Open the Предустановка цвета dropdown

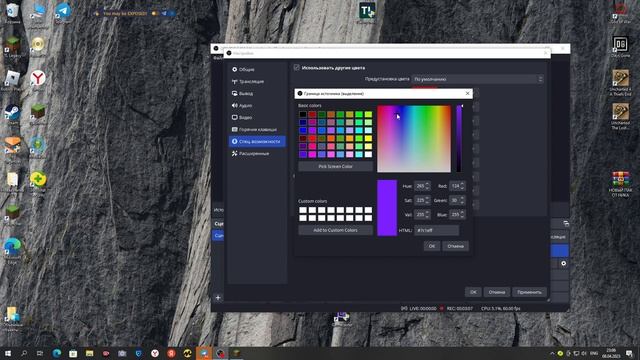478,79
